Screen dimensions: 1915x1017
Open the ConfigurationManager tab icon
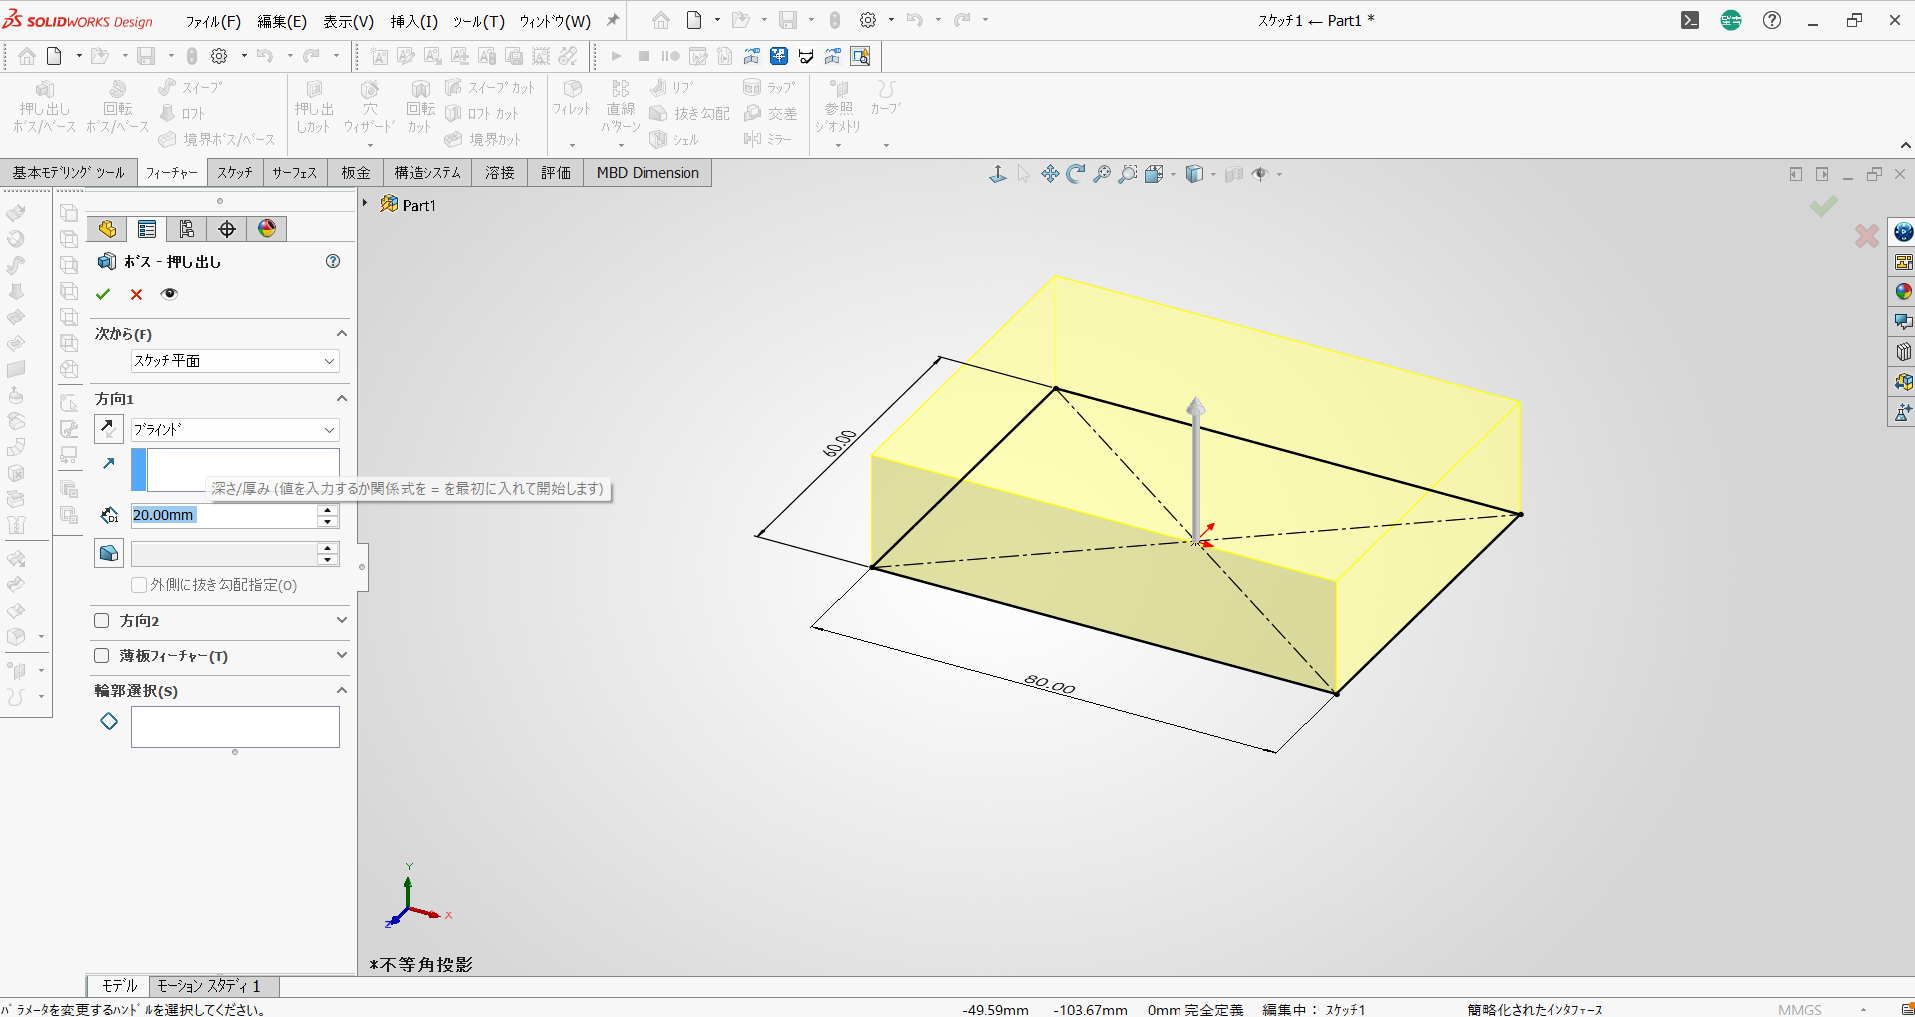[187, 229]
